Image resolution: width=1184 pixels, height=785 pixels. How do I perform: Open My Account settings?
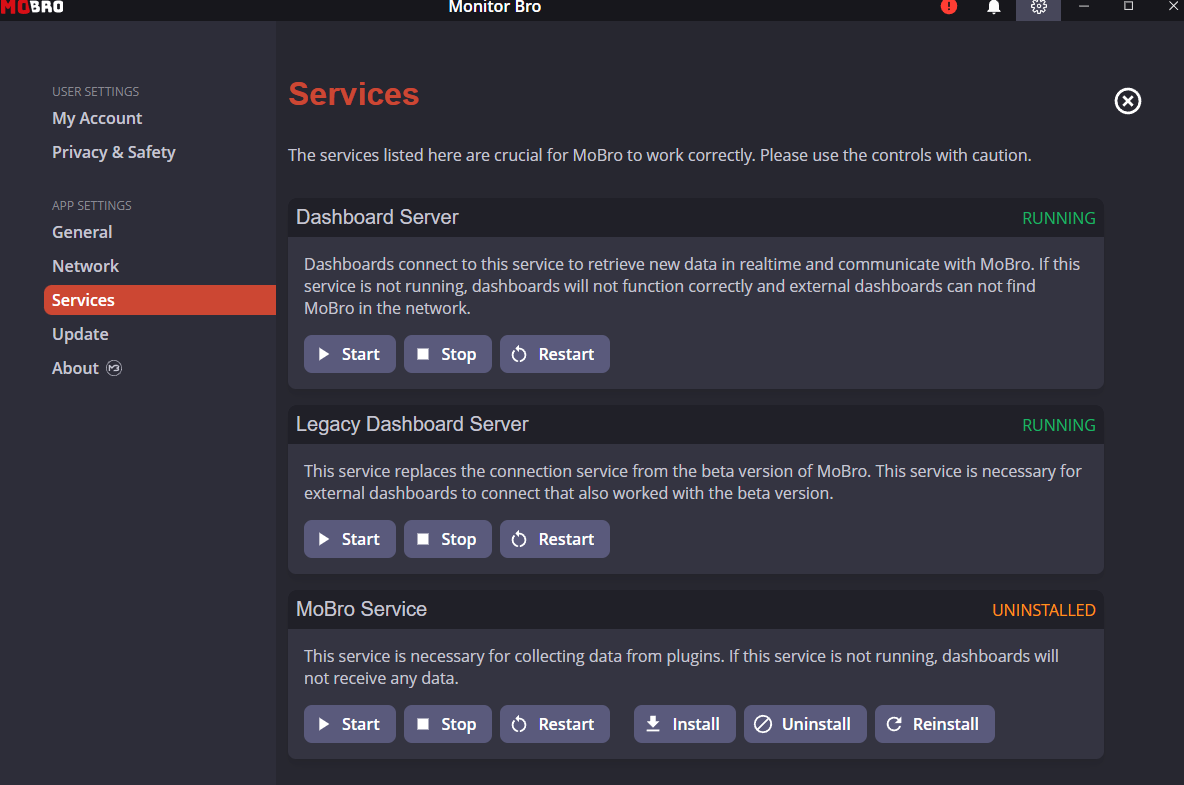click(97, 119)
